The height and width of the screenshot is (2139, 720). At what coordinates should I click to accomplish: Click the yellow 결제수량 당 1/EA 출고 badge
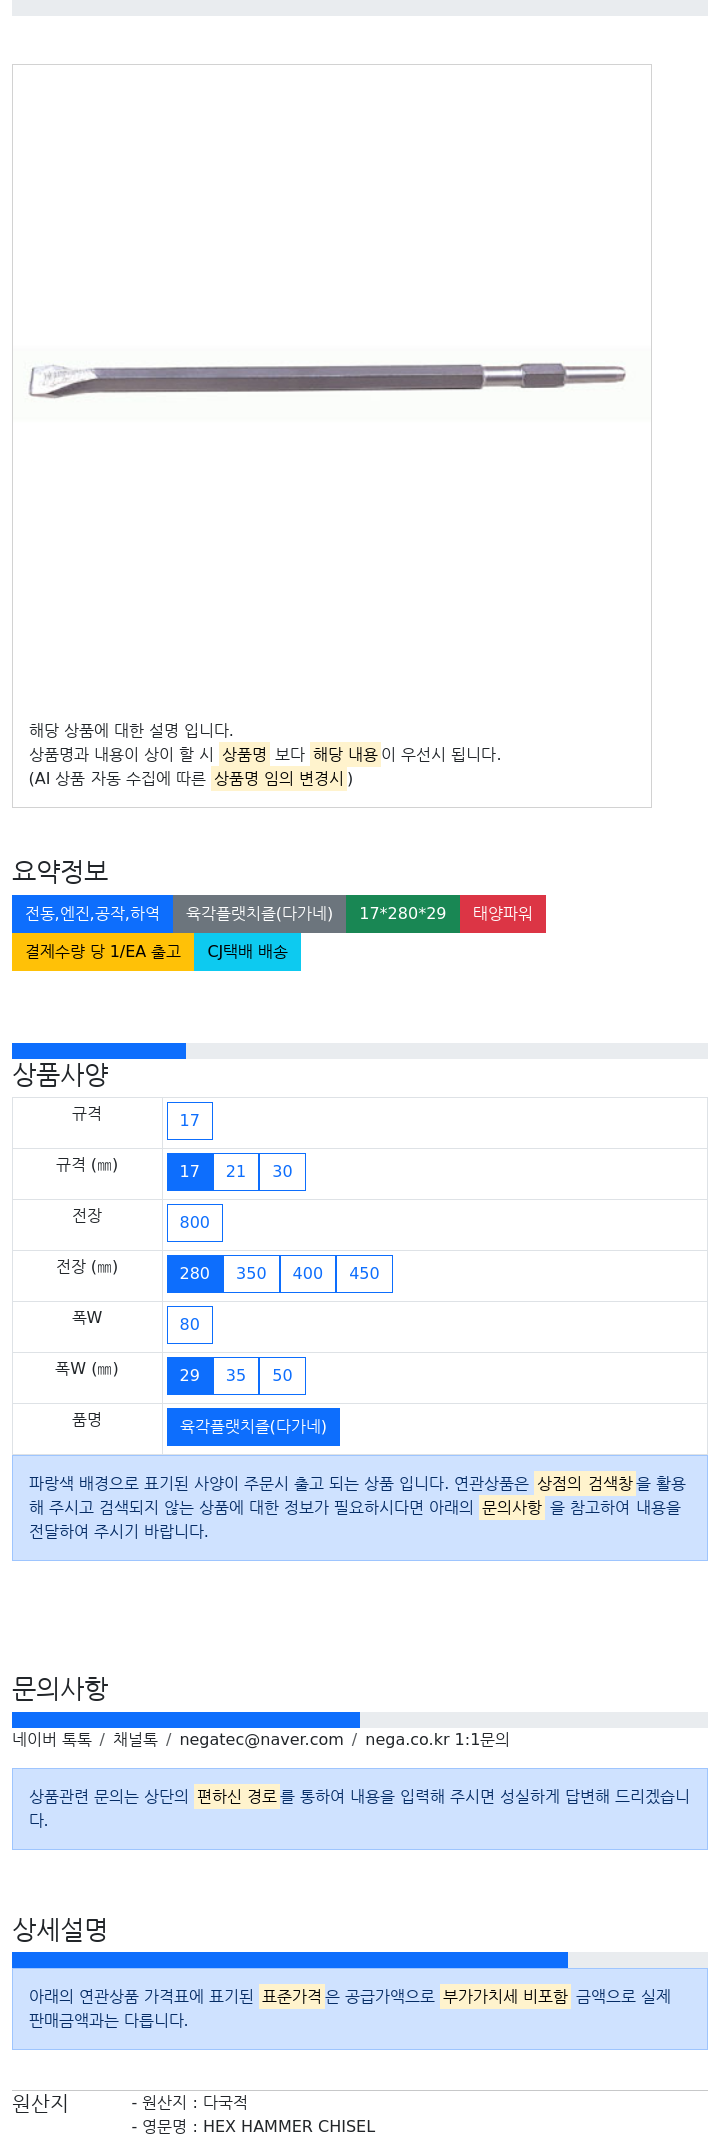[103, 952]
